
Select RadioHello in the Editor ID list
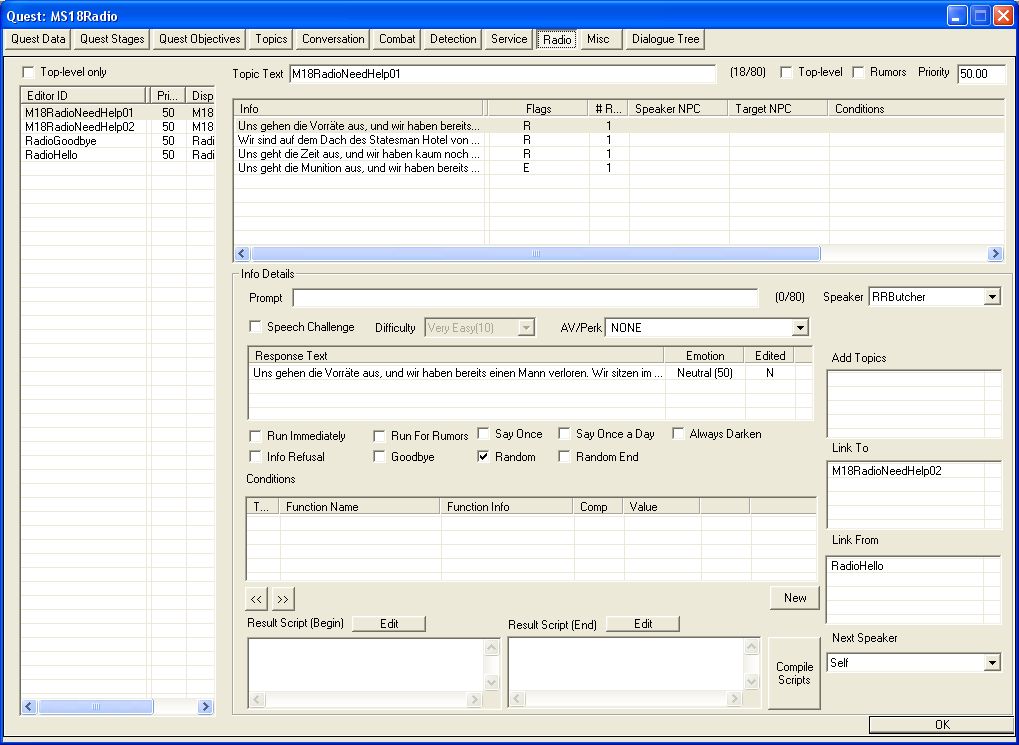(x=117, y=155)
